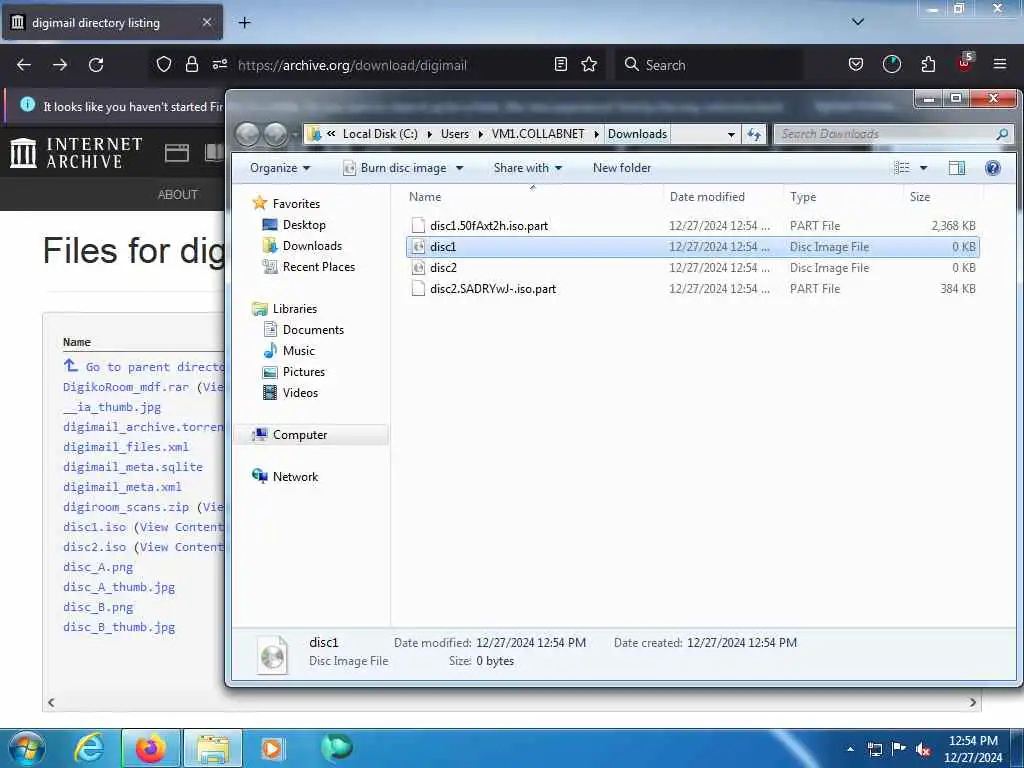This screenshot has height=768, width=1024.
Task: Open the ABOUT nav item
Action: (x=178, y=195)
